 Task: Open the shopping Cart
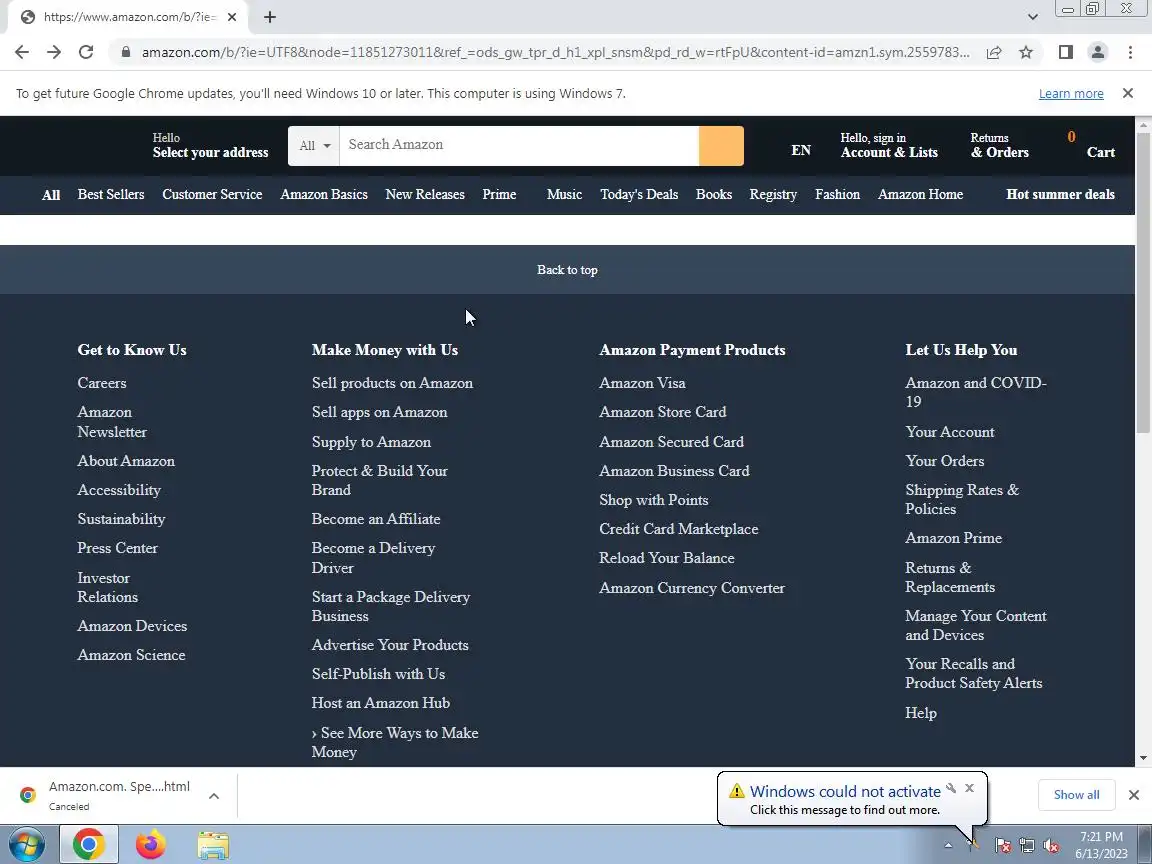[1091, 145]
